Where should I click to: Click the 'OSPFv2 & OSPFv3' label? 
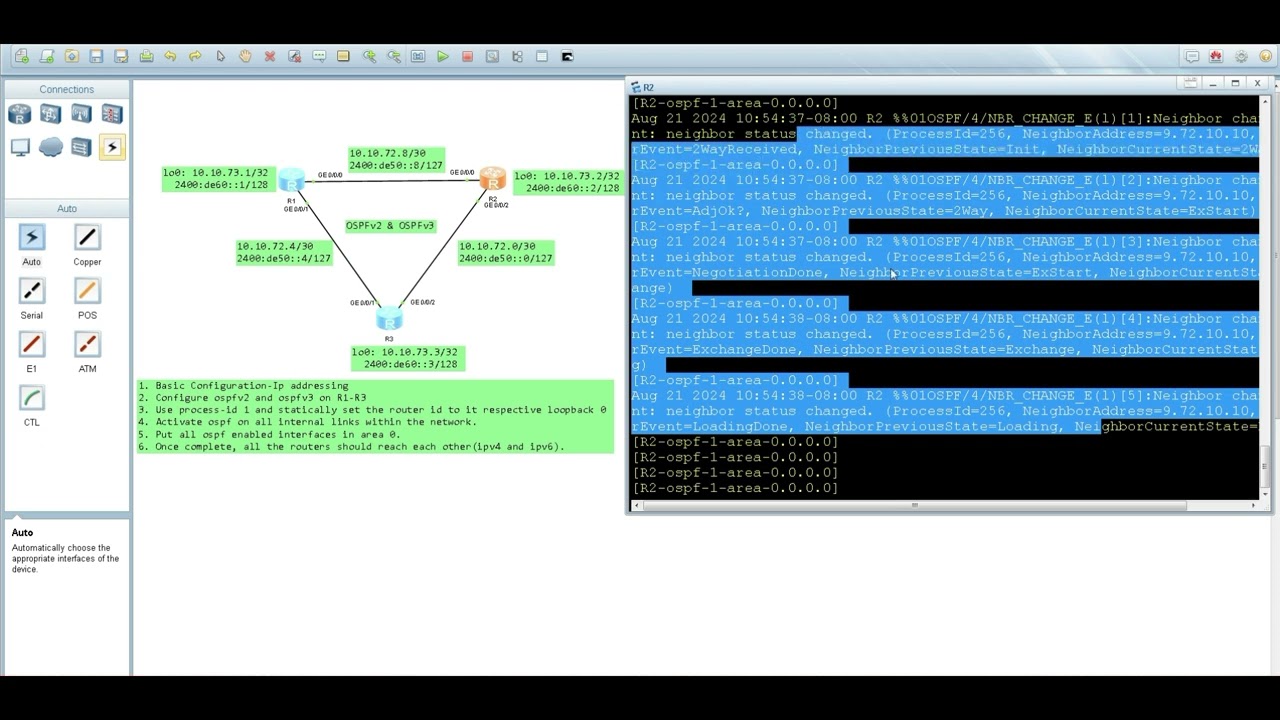pos(390,226)
